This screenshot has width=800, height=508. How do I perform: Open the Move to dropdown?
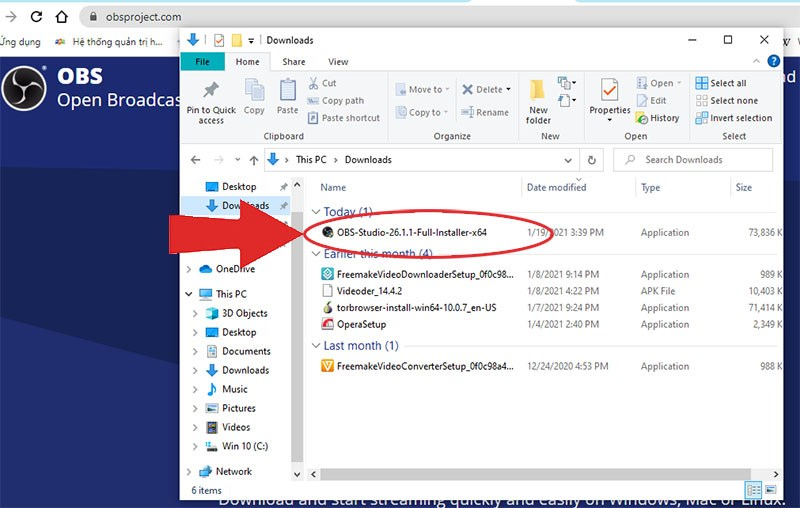pyautogui.click(x=422, y=89)
